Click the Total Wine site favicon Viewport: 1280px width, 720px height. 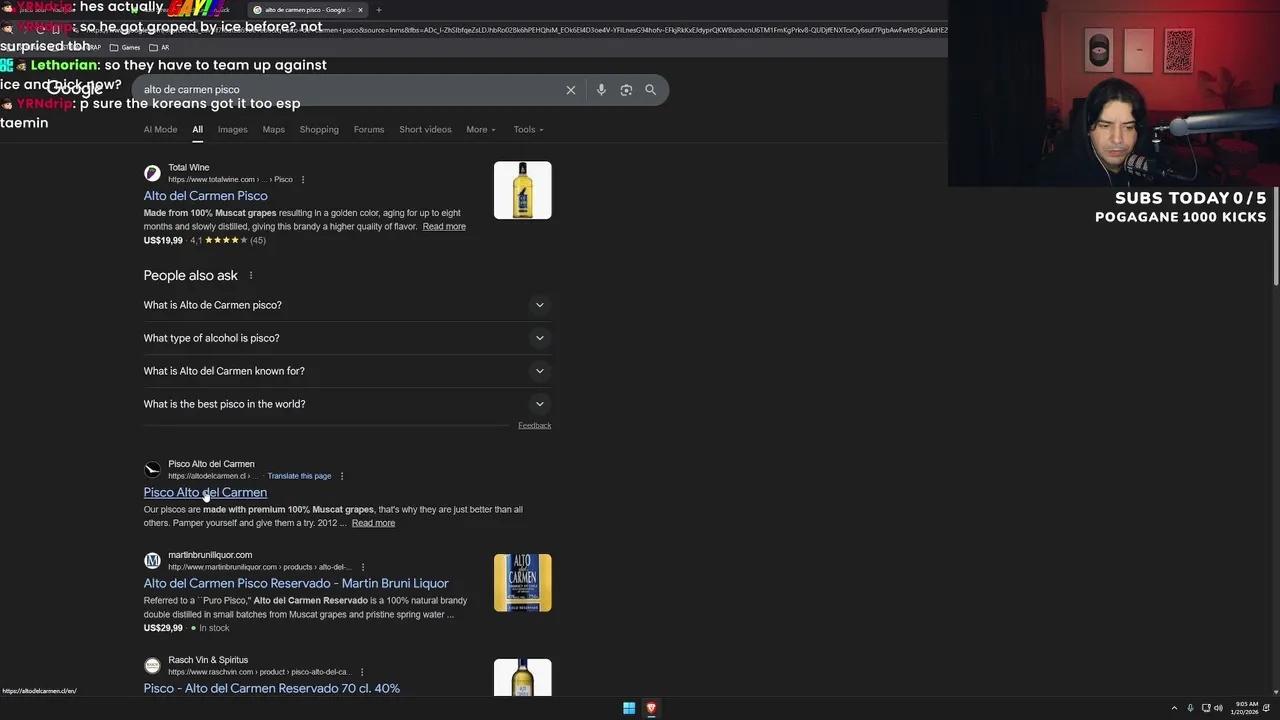[x=152, y=173]
